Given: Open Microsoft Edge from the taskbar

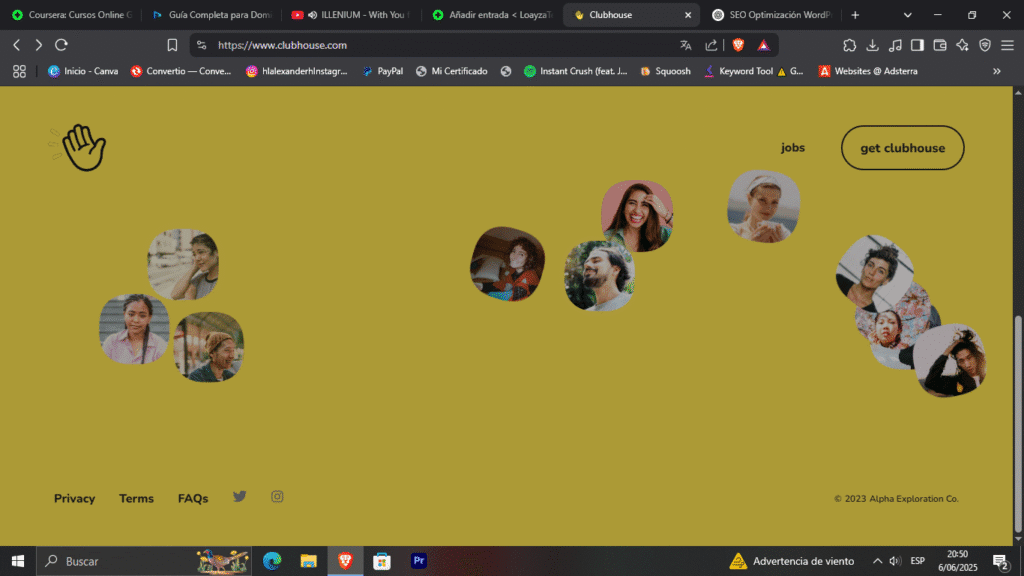Looking at the screenshot, I should pyautogui.click(x=272, y=561).
